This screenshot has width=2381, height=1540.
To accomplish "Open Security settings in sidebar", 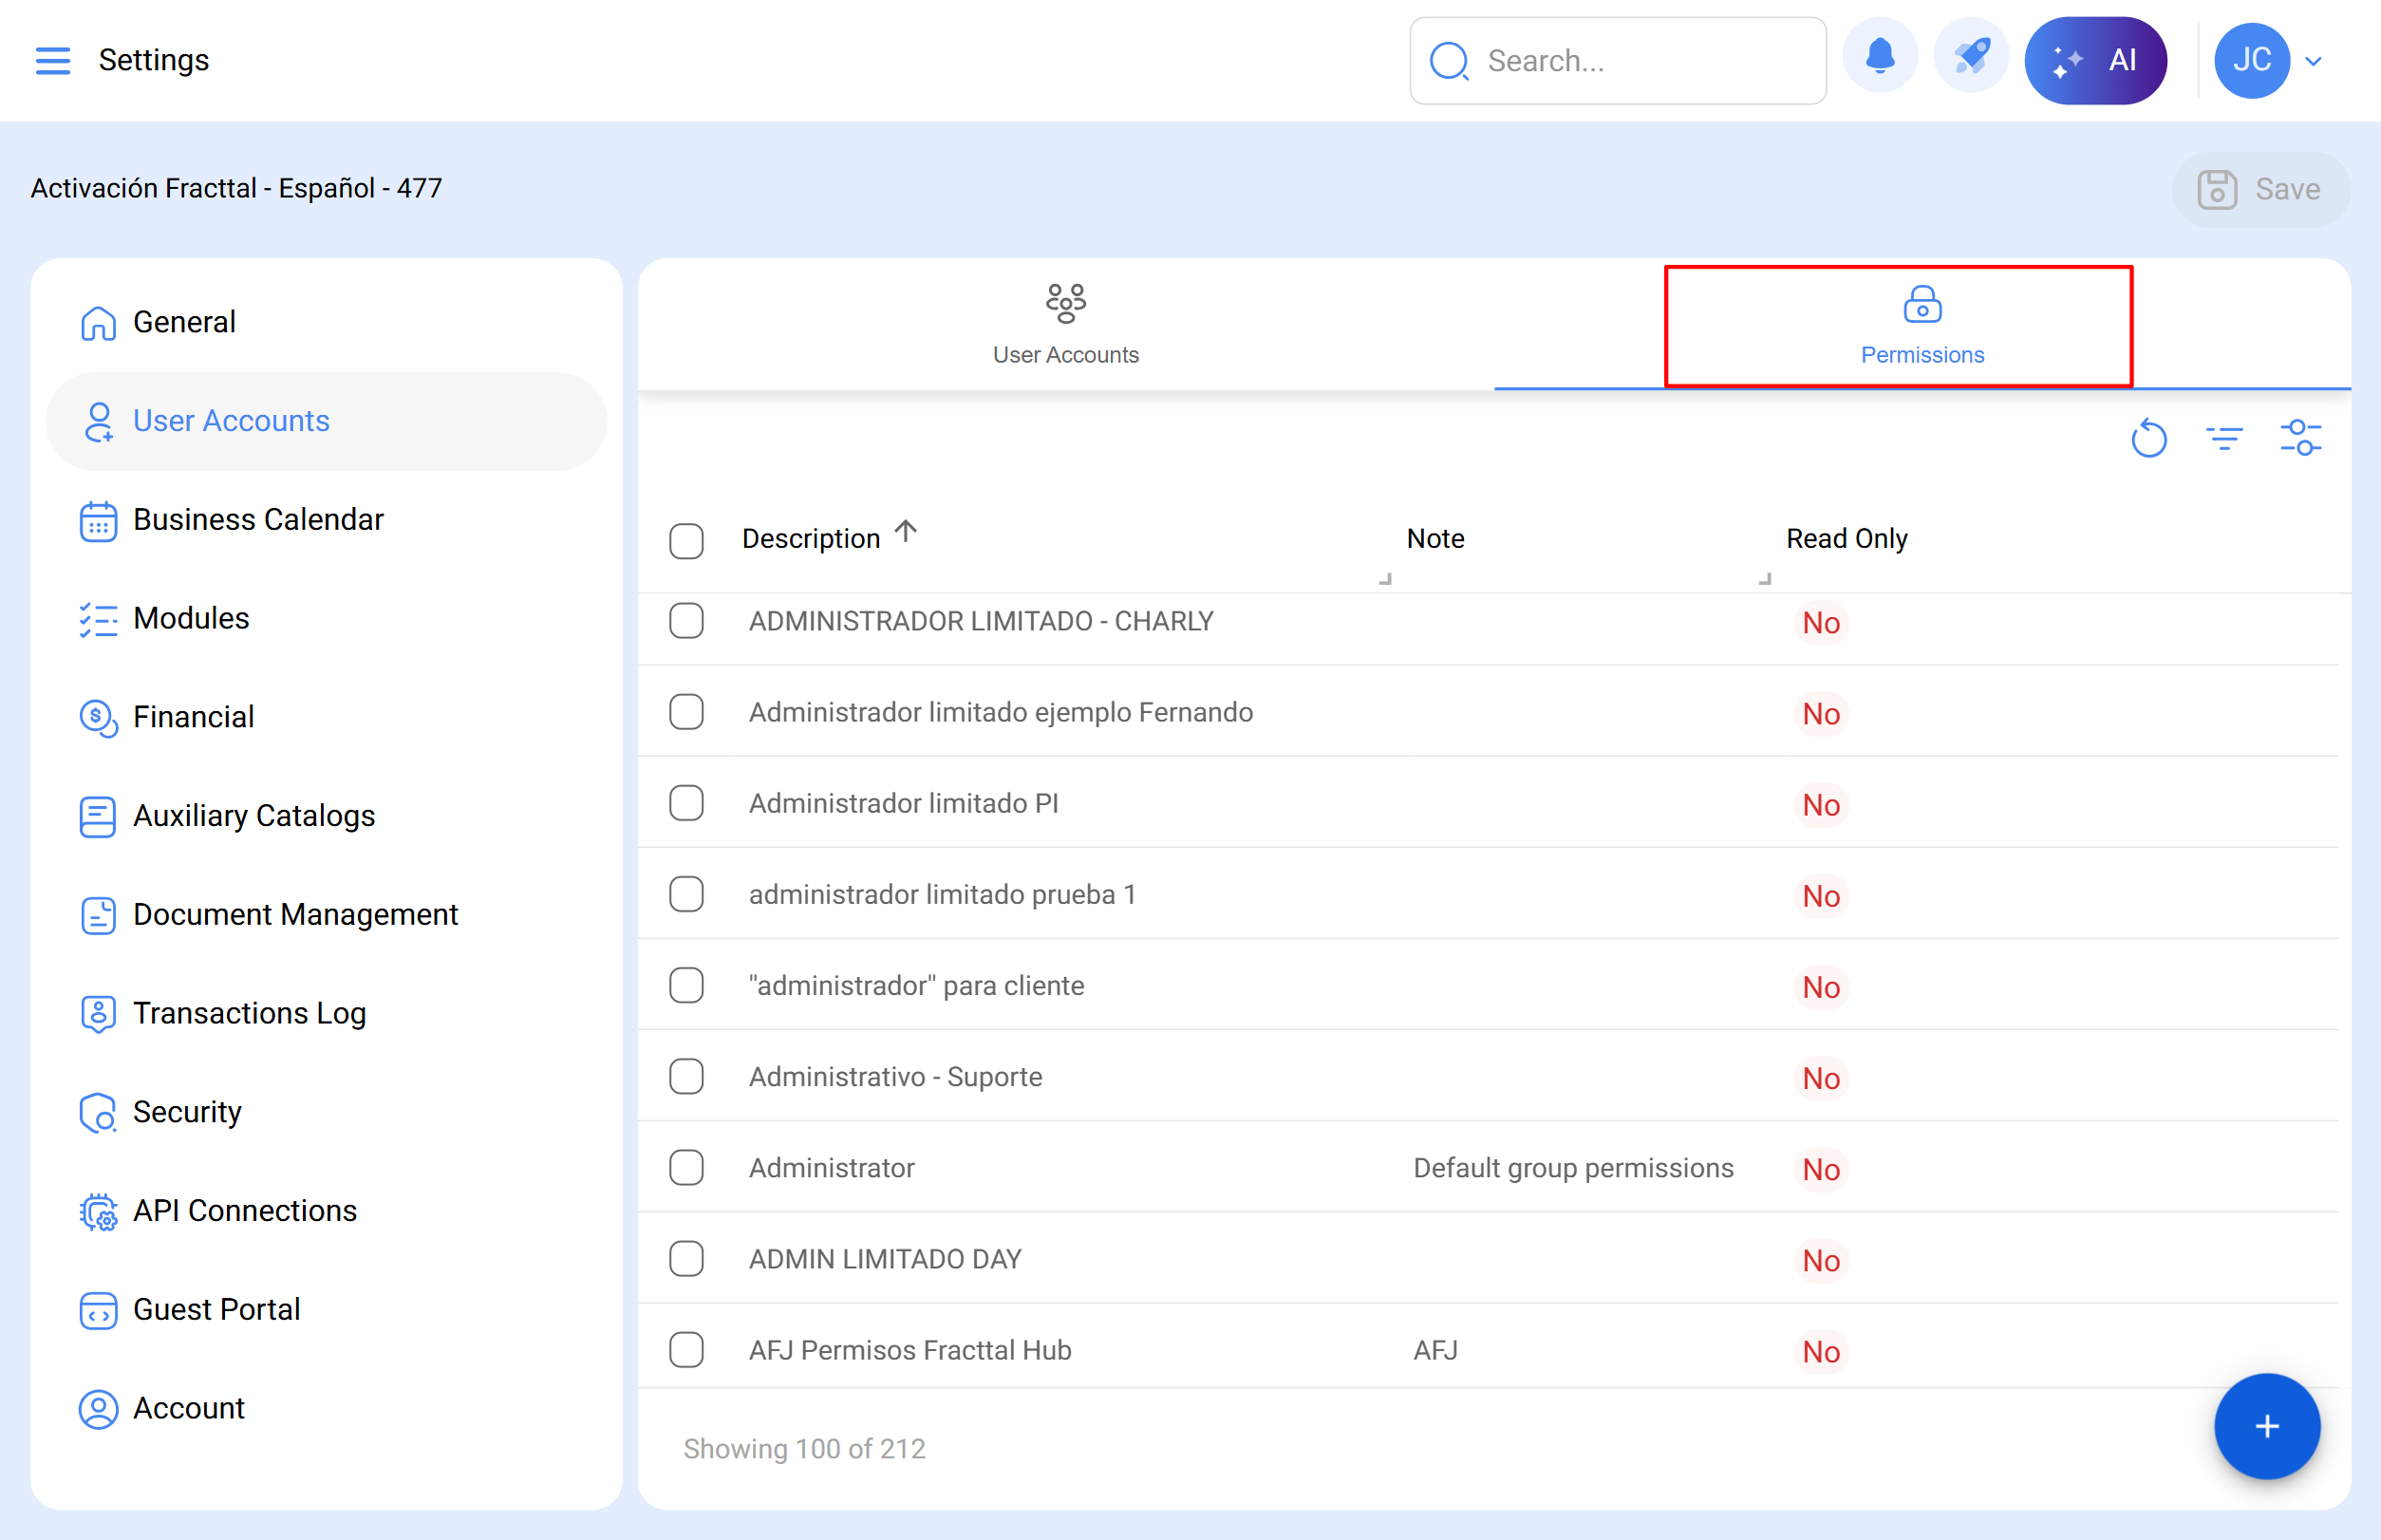I will [187, 1111].
